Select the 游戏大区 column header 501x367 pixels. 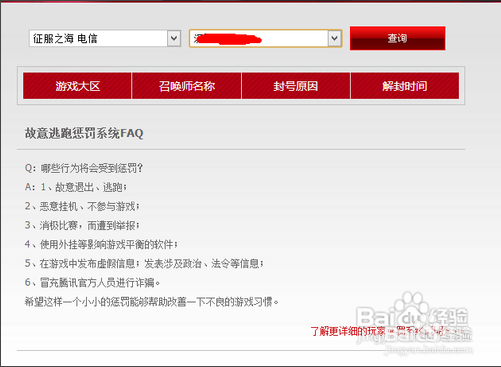tap(77, 86)
